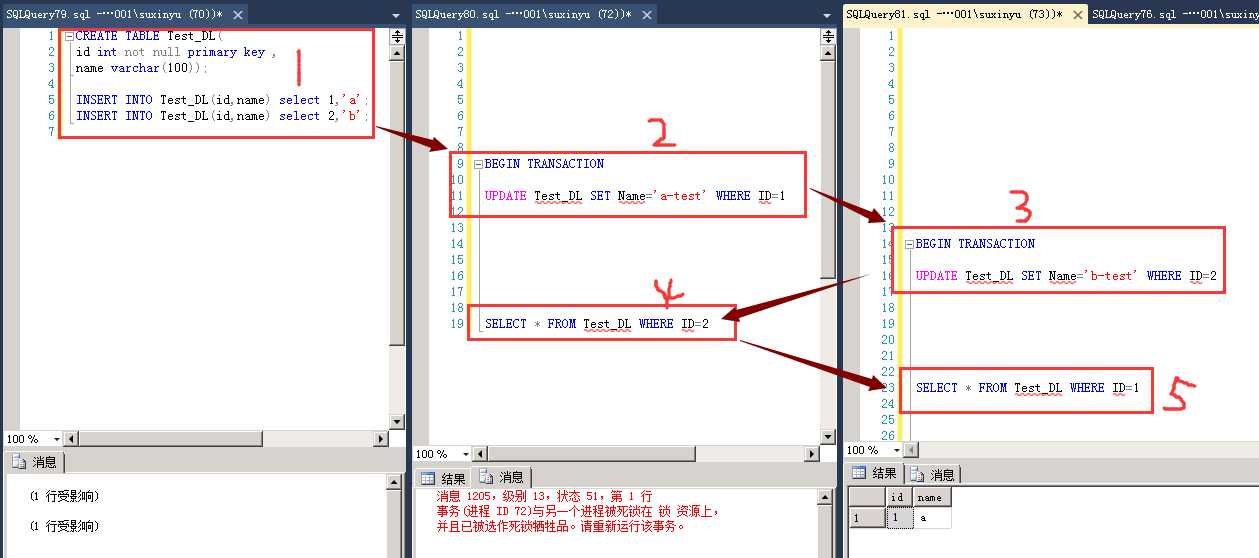
Task: Click scroll-down arrow of SQLQuery80 editor
Action: tap(827, 437)
